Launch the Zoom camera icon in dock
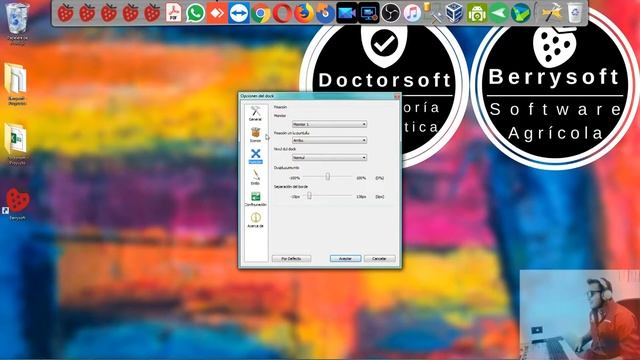This screenshot has height=360, width=640. (347, 13)
